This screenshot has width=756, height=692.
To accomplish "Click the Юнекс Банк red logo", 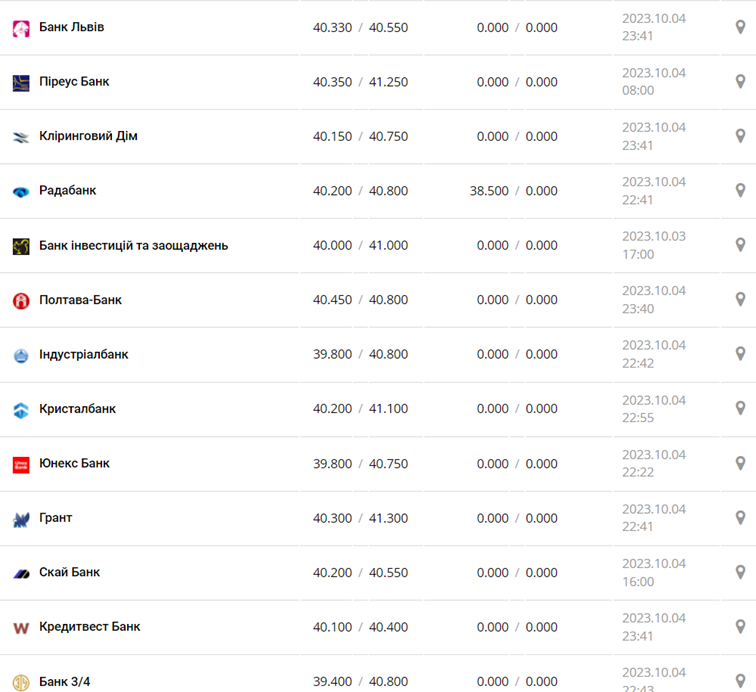I will coord(21,464).
